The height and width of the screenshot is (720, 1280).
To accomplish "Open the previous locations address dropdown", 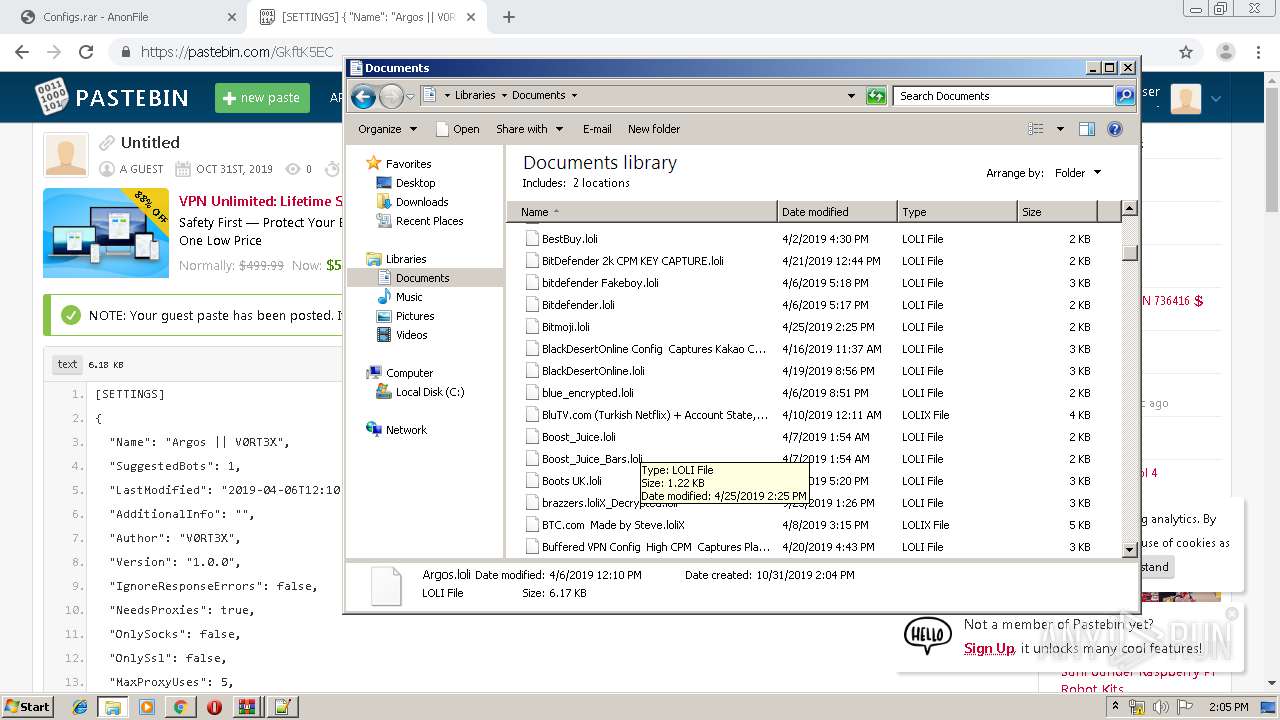I will (851, 96).
